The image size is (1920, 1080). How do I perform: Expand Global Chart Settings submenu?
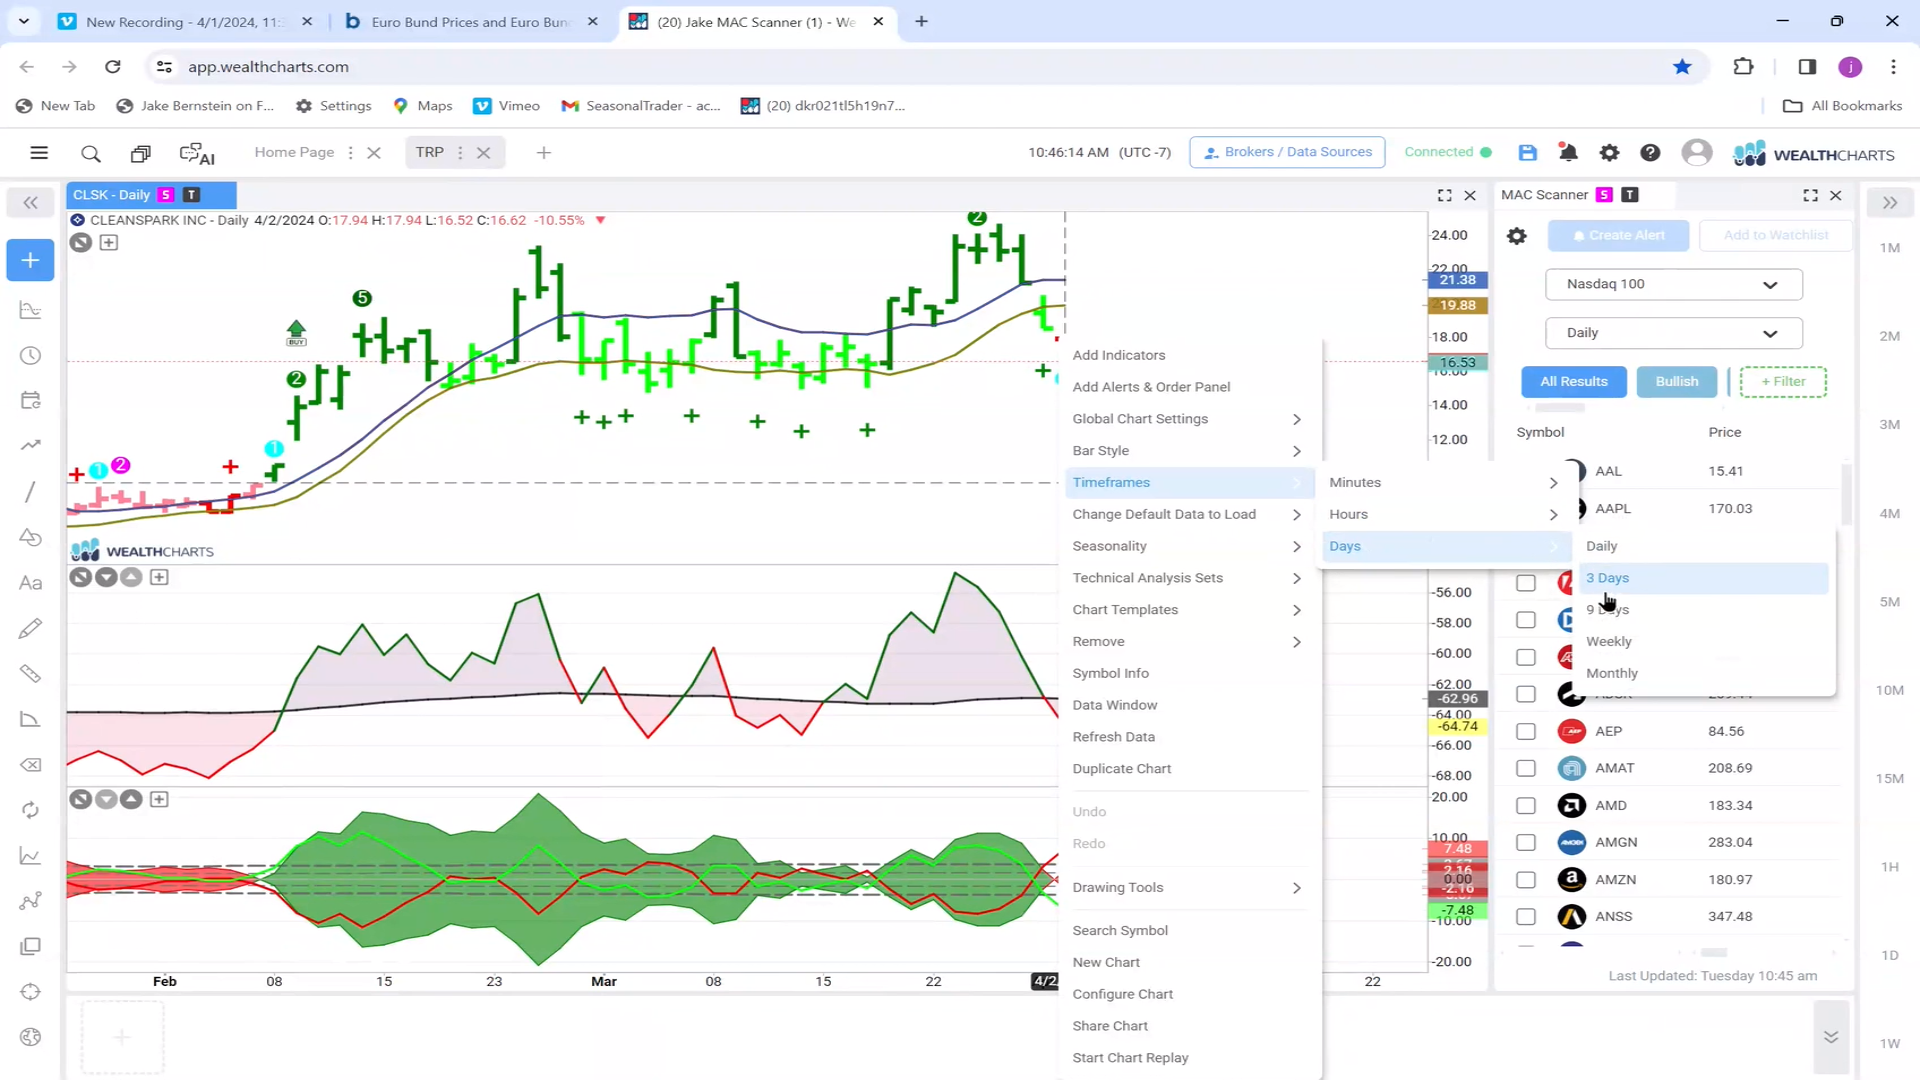pyautogui.click(x=1187, y=419)
